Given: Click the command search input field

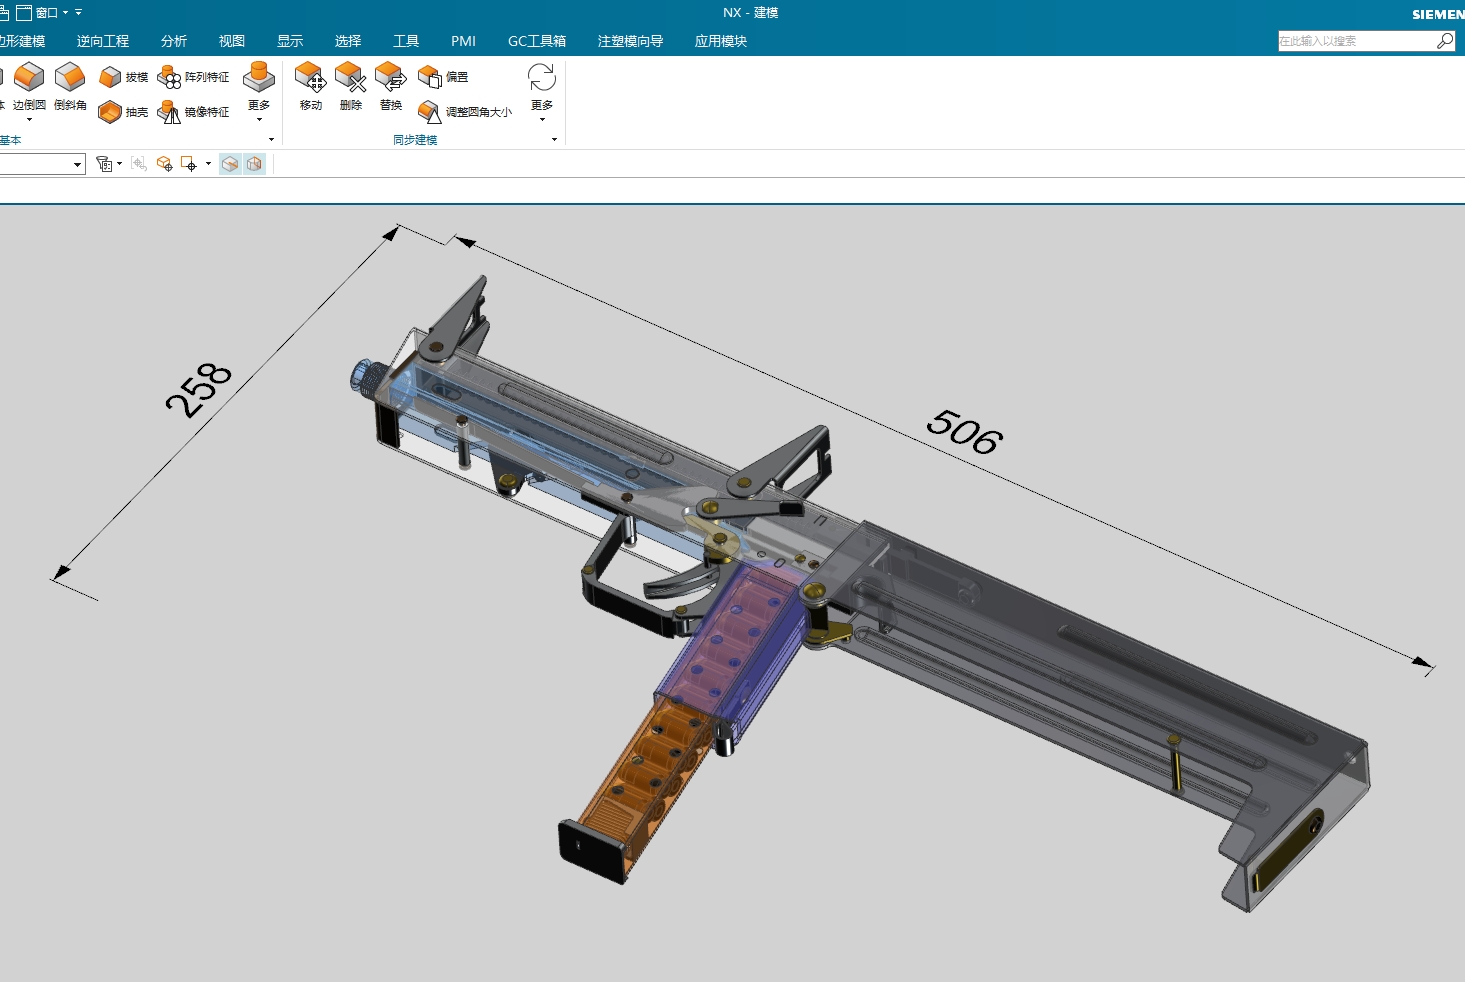Looking at the screenshot, I should 1357,41.
